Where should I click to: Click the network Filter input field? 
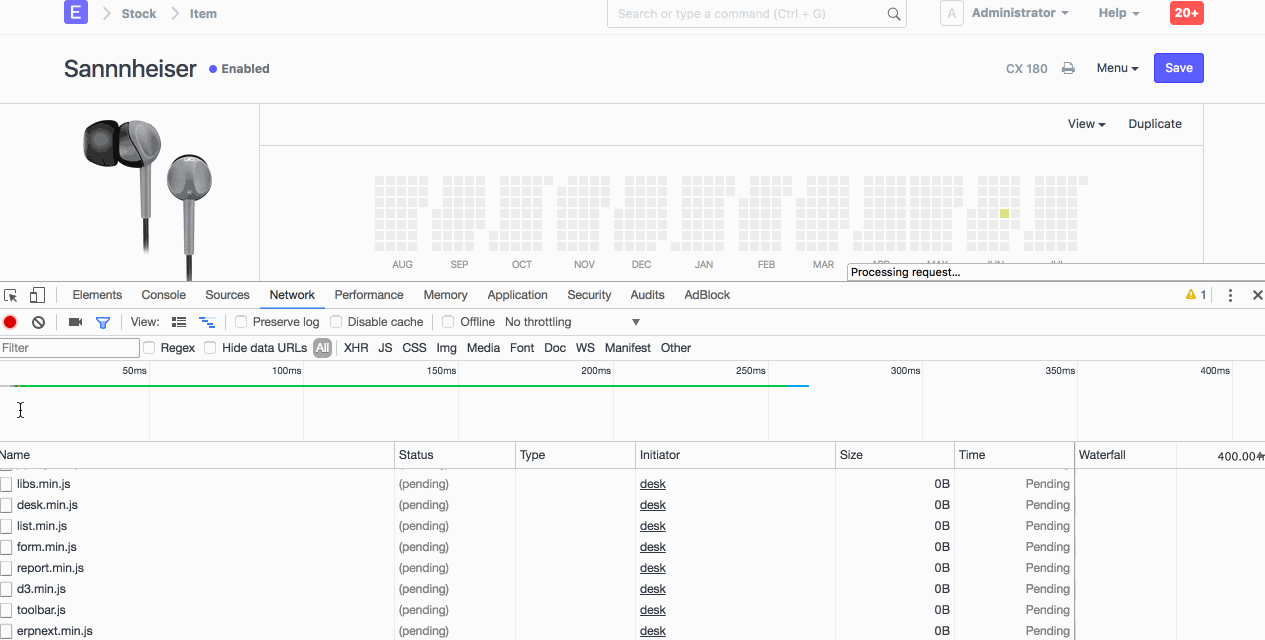(x=70, y=348)
